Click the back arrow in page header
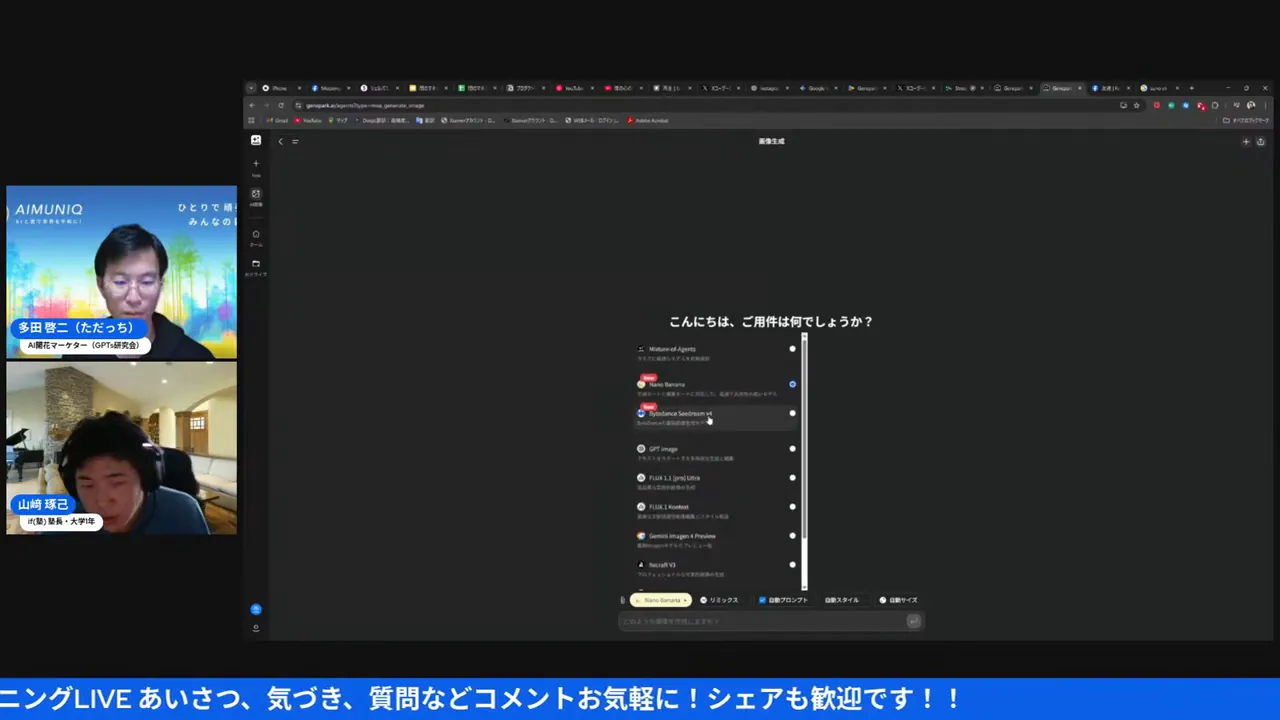 (x=281, y=141)
